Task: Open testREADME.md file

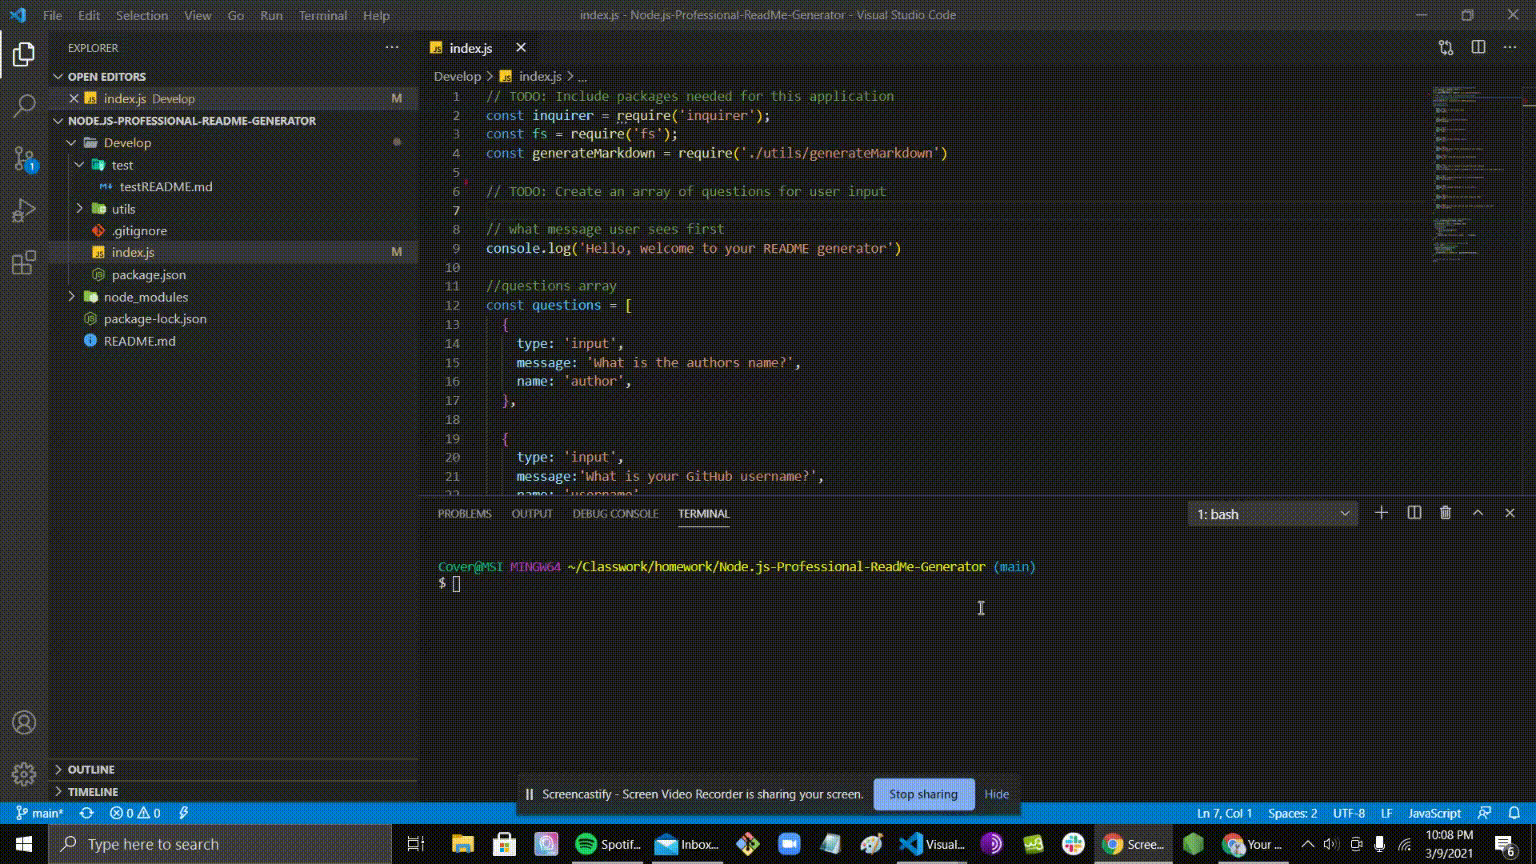Action: 166,187
